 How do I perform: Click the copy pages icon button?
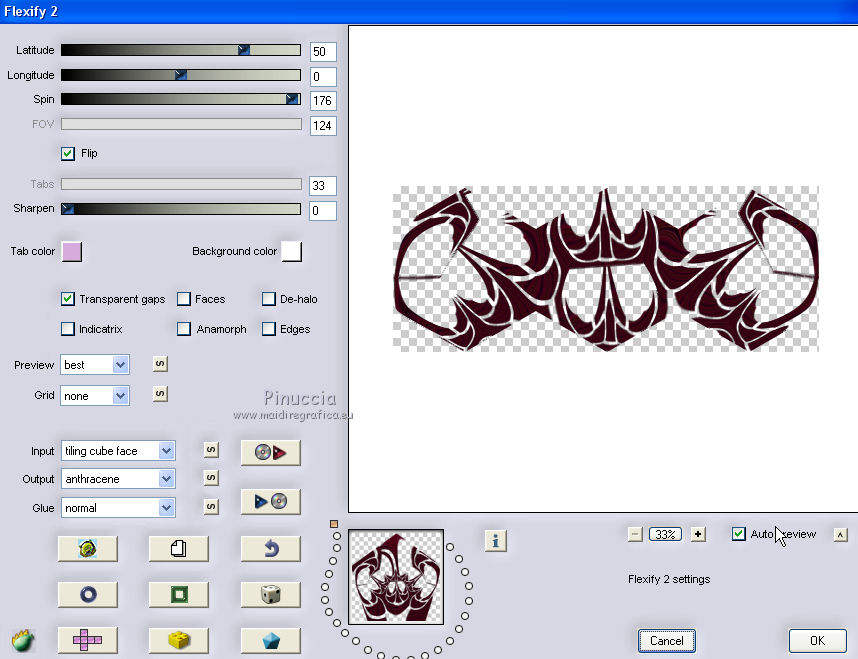178,548
